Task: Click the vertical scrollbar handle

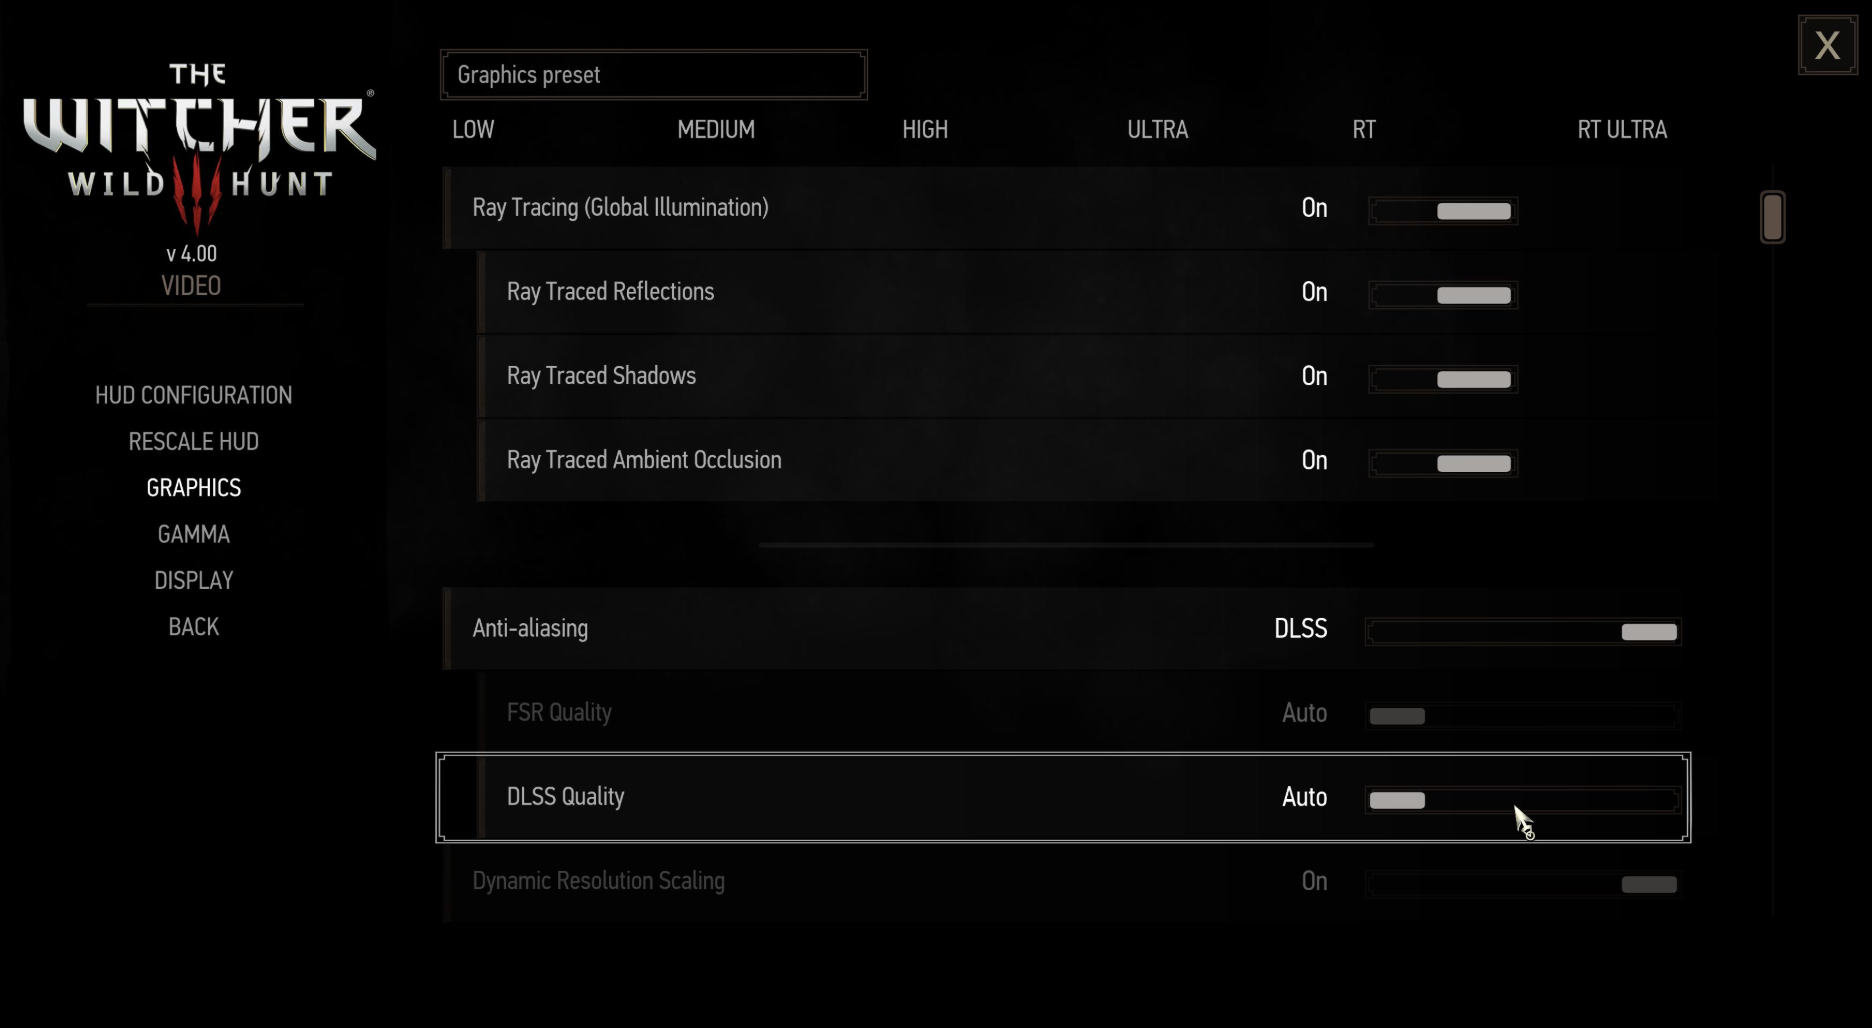Action: tap(1772, 217)
